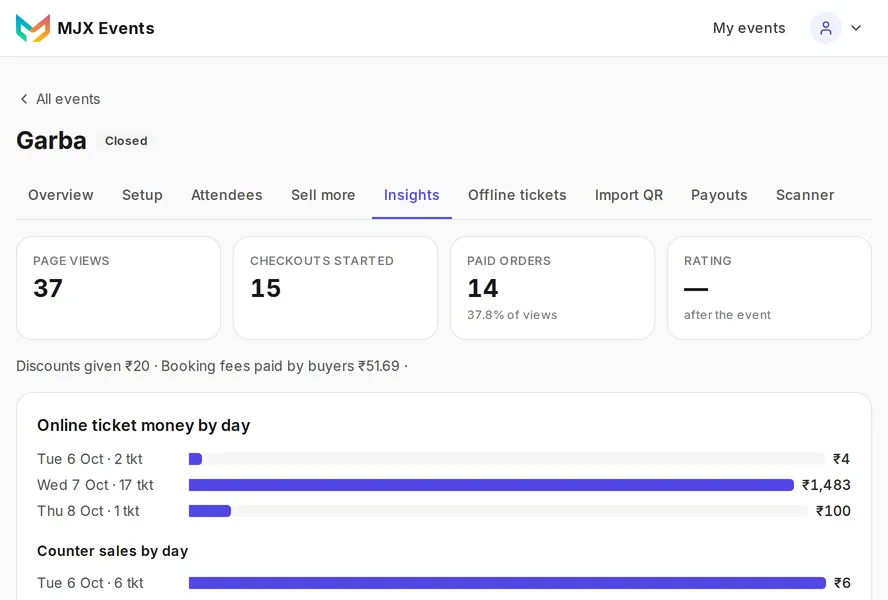This screenshot has height=600, width=888.
Task: Click the Page Views card showing 37
Action: (118, 288)
